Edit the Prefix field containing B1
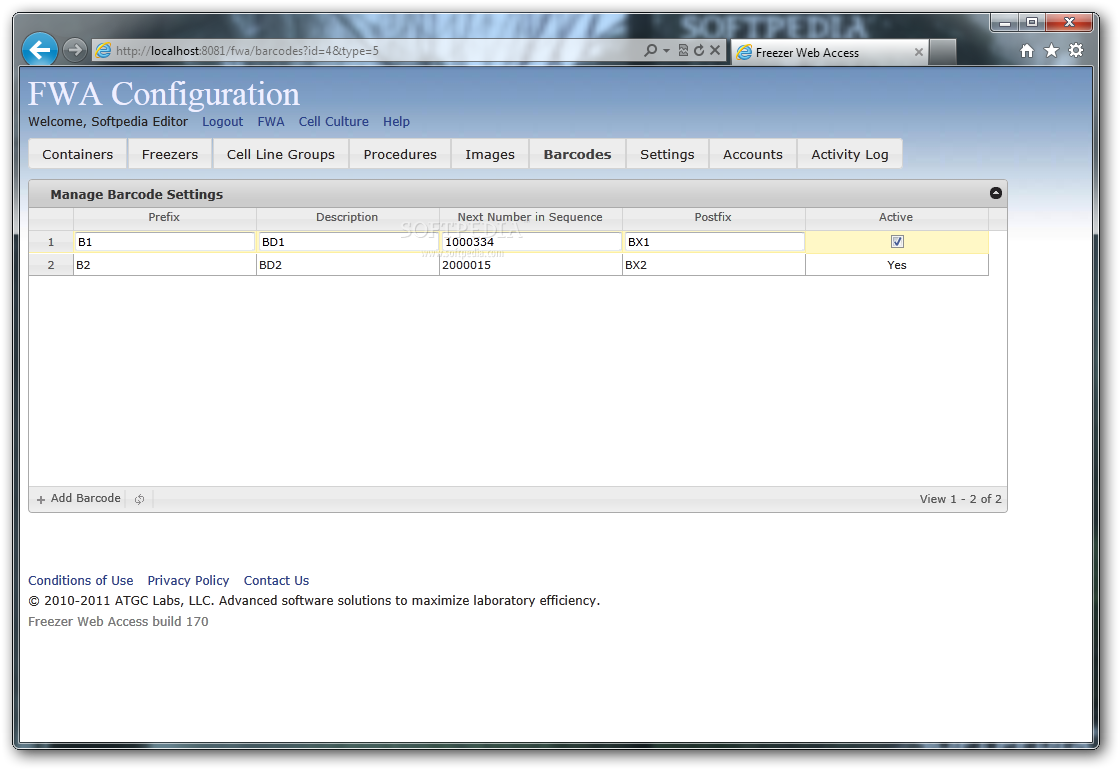1120x770 pixels. (165, 242)
